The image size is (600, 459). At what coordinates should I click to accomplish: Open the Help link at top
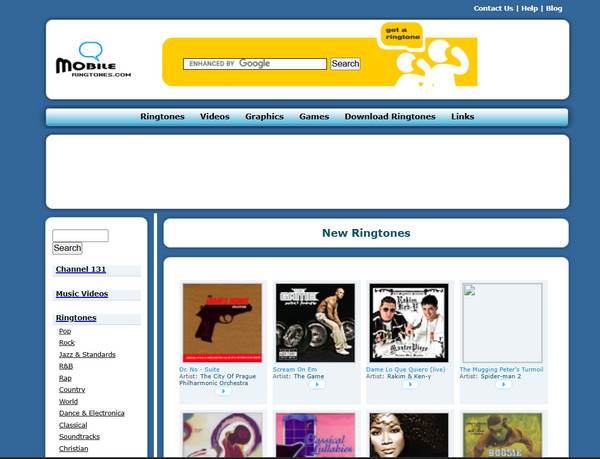coord(529,8)
